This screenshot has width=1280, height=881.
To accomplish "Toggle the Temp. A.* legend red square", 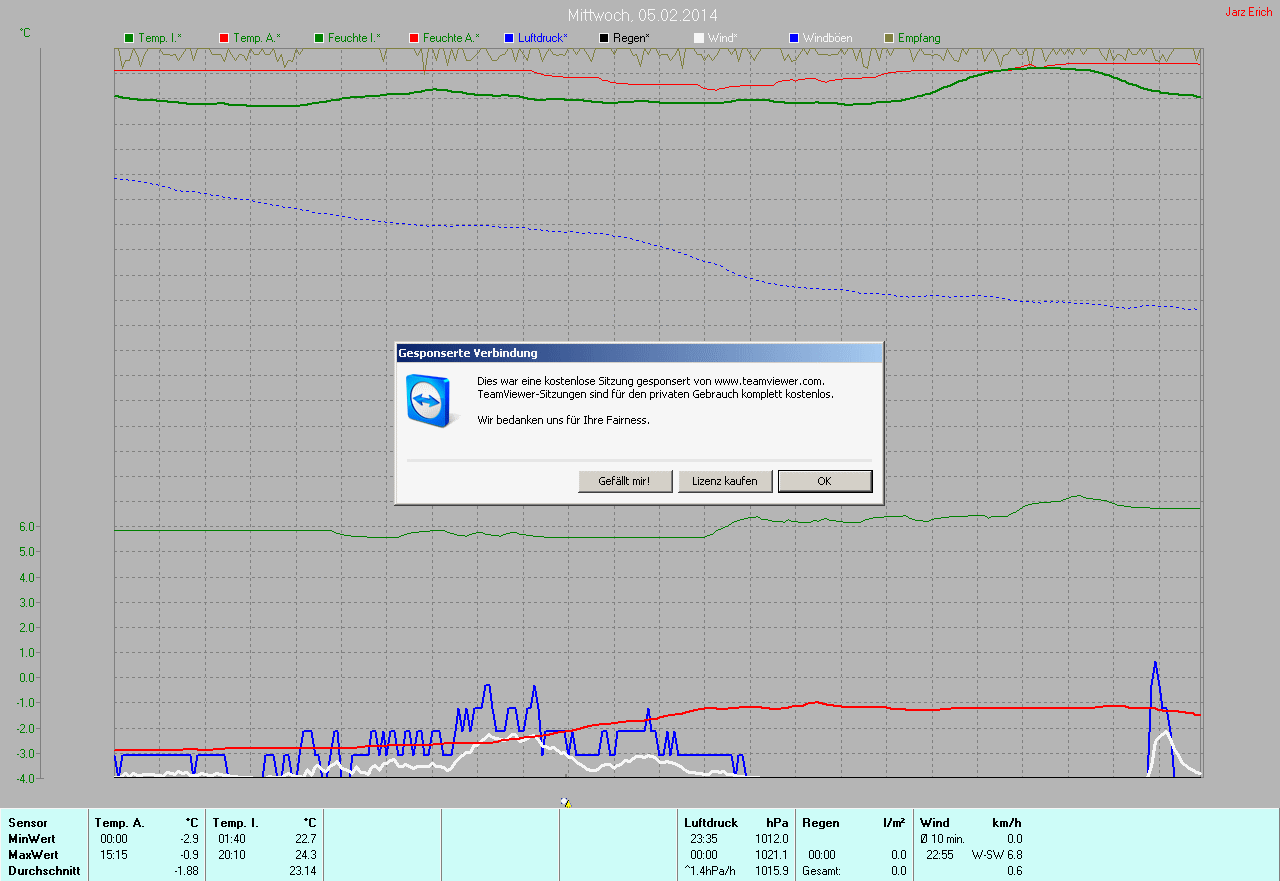I will [x=224, y=38].
